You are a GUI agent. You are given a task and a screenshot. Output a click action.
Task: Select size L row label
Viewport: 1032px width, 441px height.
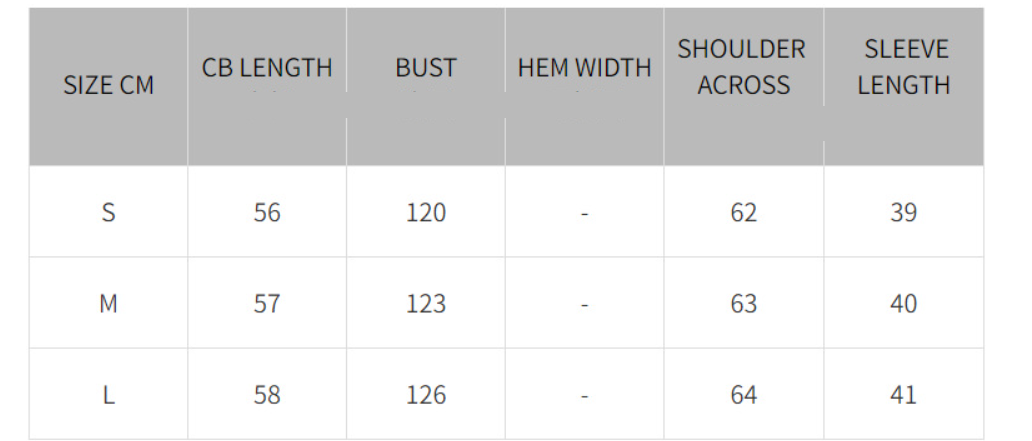pyautogui.click(x=109, y=395)
